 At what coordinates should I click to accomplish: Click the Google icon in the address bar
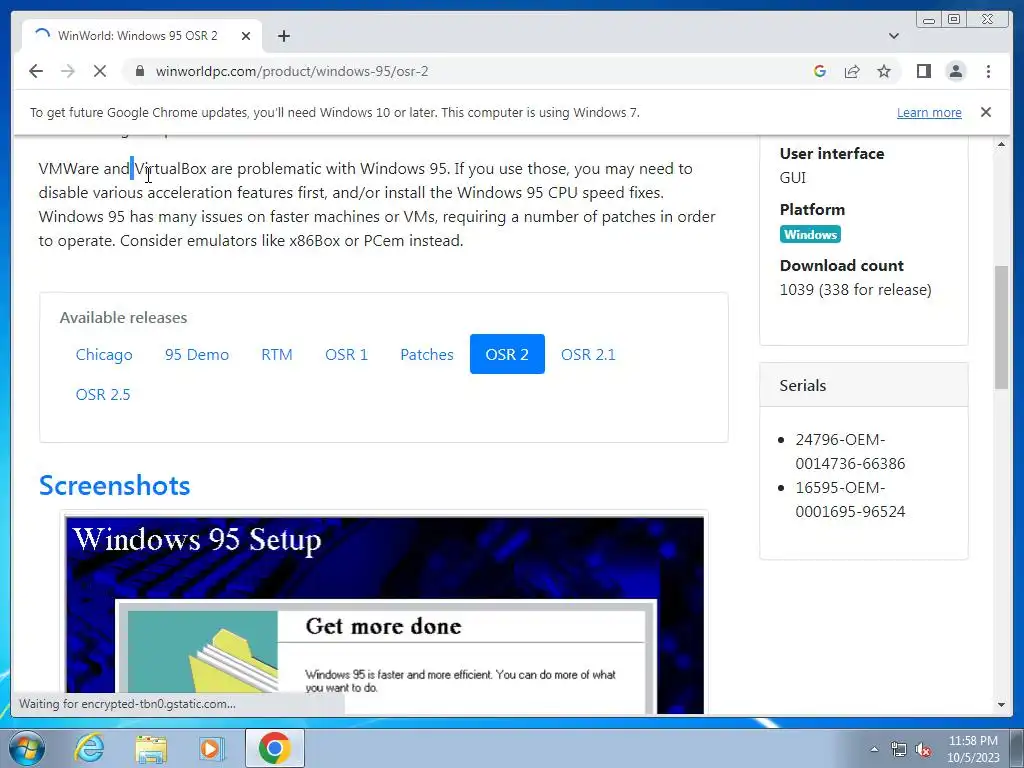(x=820, y=71)
